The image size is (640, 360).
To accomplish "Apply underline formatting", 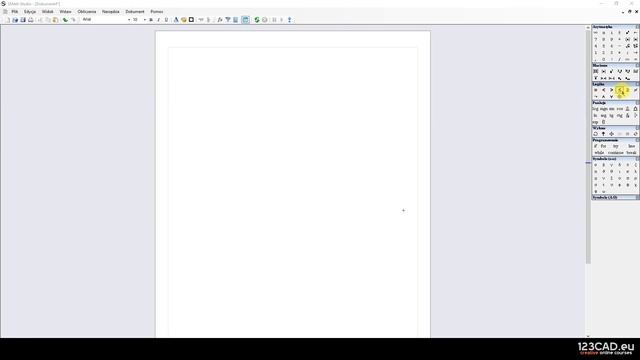I will 166,20.
